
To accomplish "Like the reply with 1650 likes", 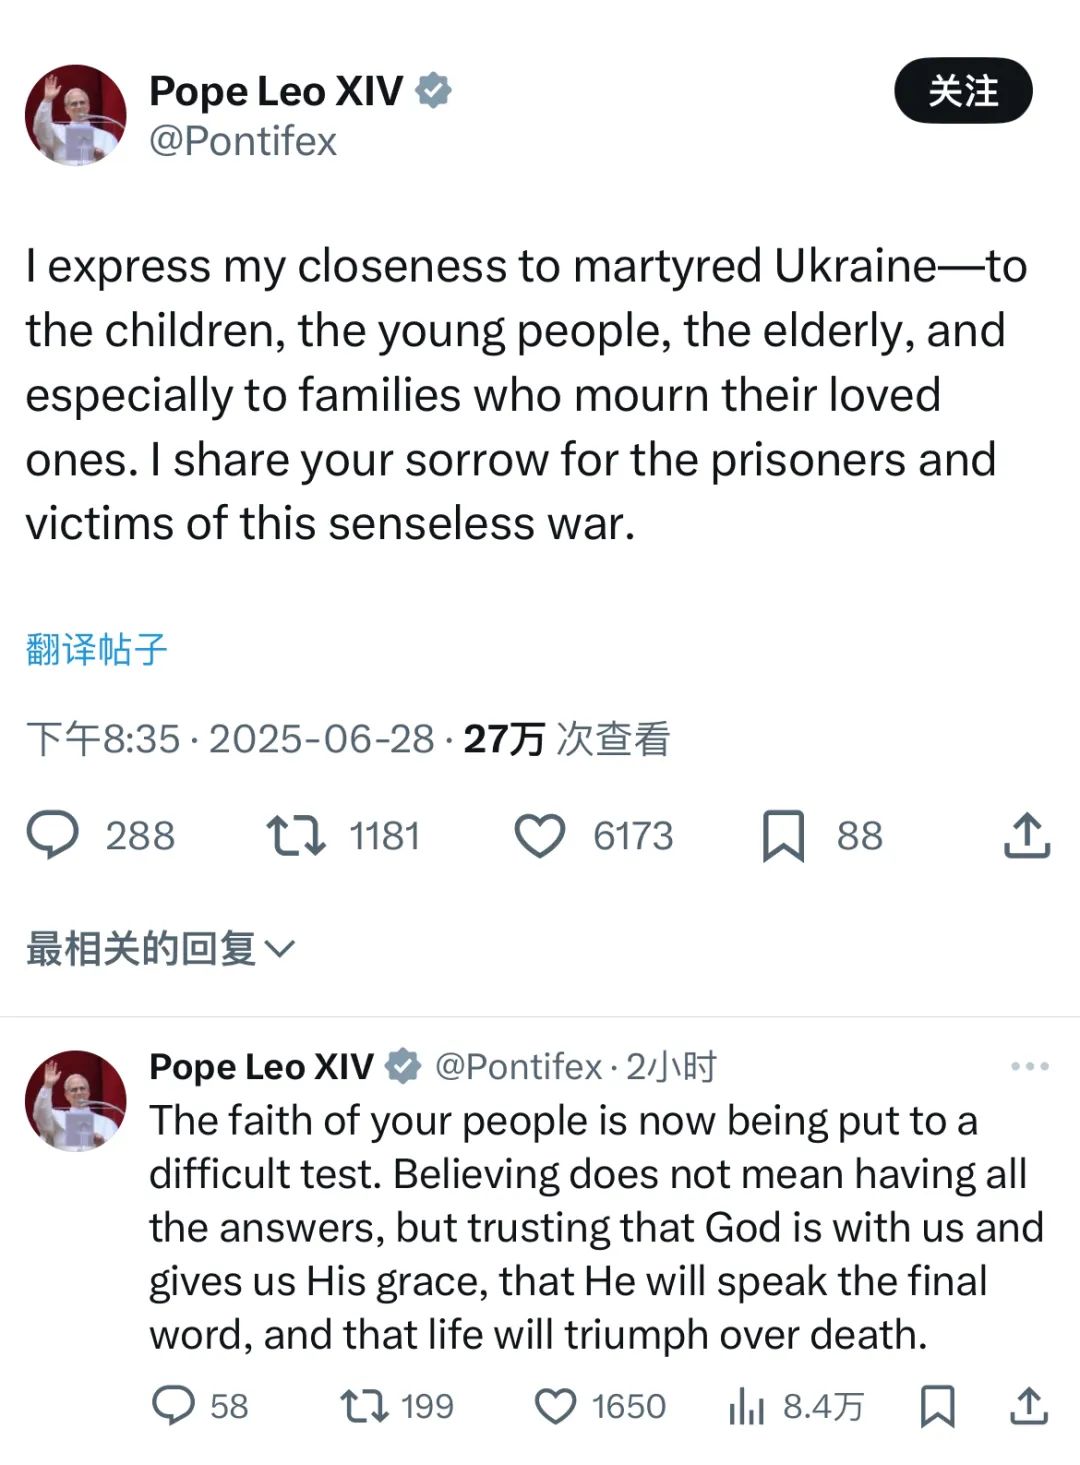I will coord(555,1405).
